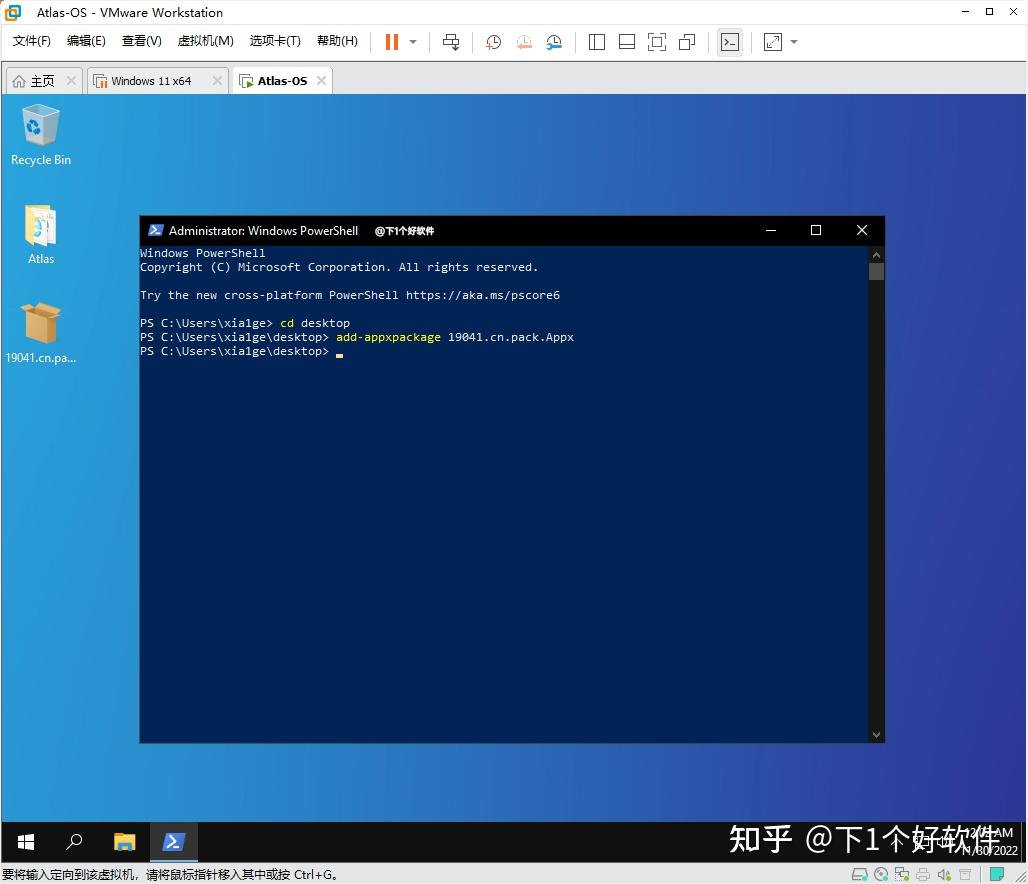Click the PowerShell scrollbar thumb
The image size is (1028, 884).
pyautogui.click(x=877, y=271)
